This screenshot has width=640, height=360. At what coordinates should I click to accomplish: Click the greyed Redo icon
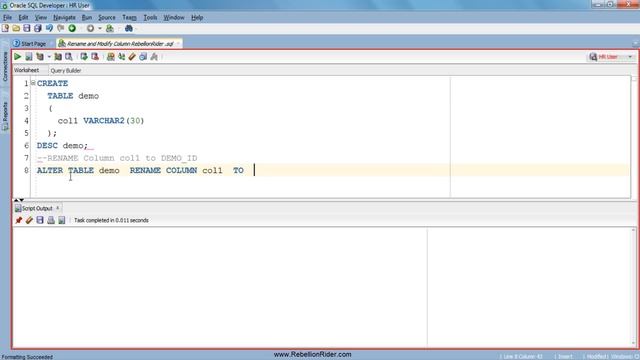click(60, 28)
